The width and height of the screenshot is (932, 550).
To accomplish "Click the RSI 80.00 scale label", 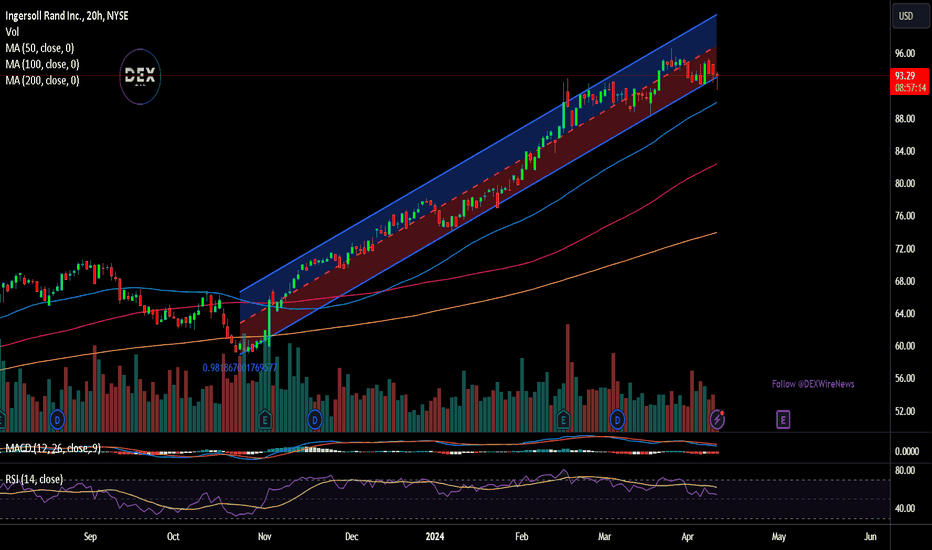I will tap(905, 470).
